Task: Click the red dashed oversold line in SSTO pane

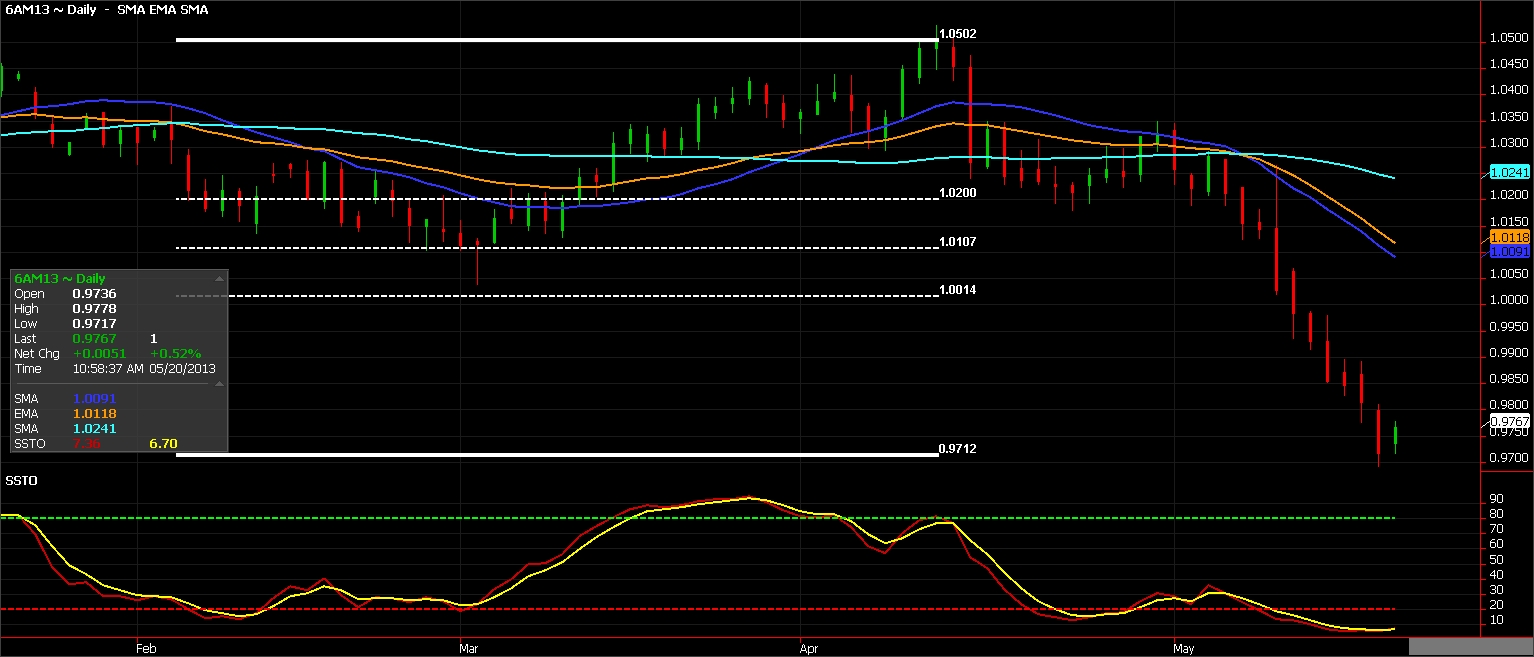Action: pos(698,608)
